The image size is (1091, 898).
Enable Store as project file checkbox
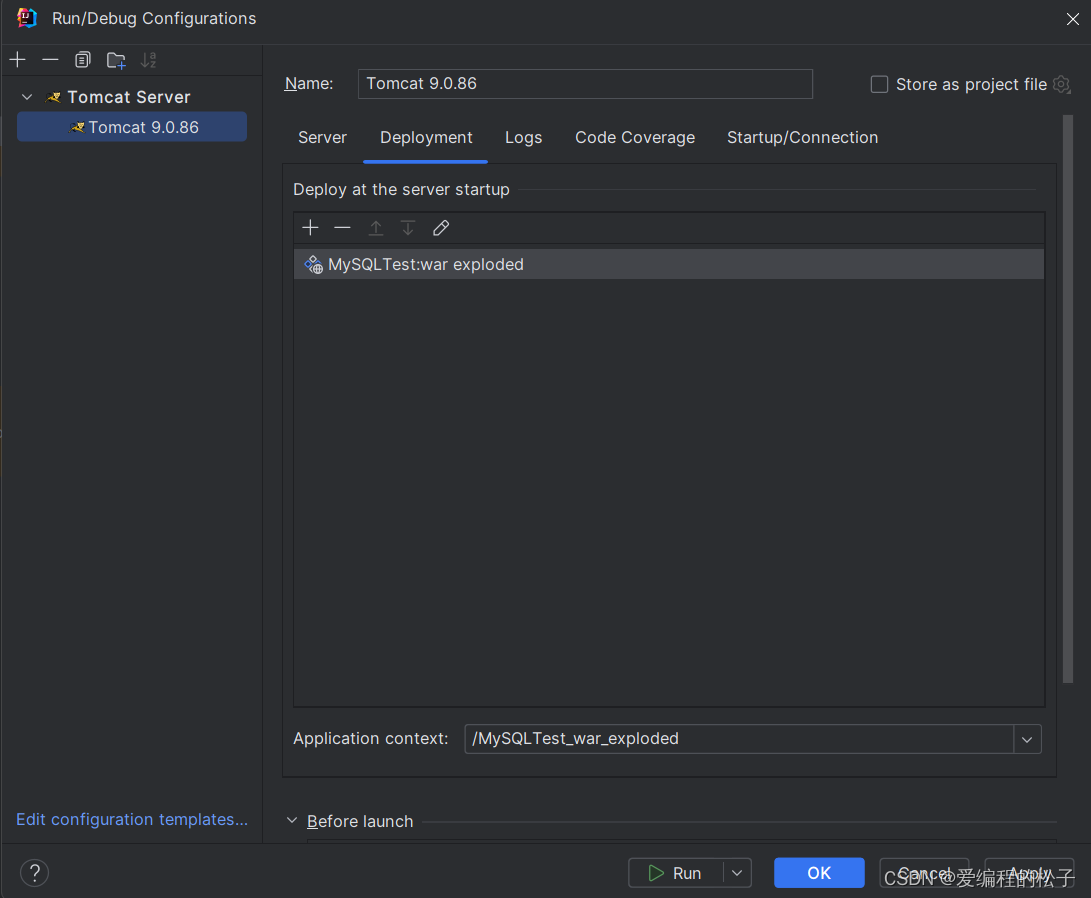[879, 84]
